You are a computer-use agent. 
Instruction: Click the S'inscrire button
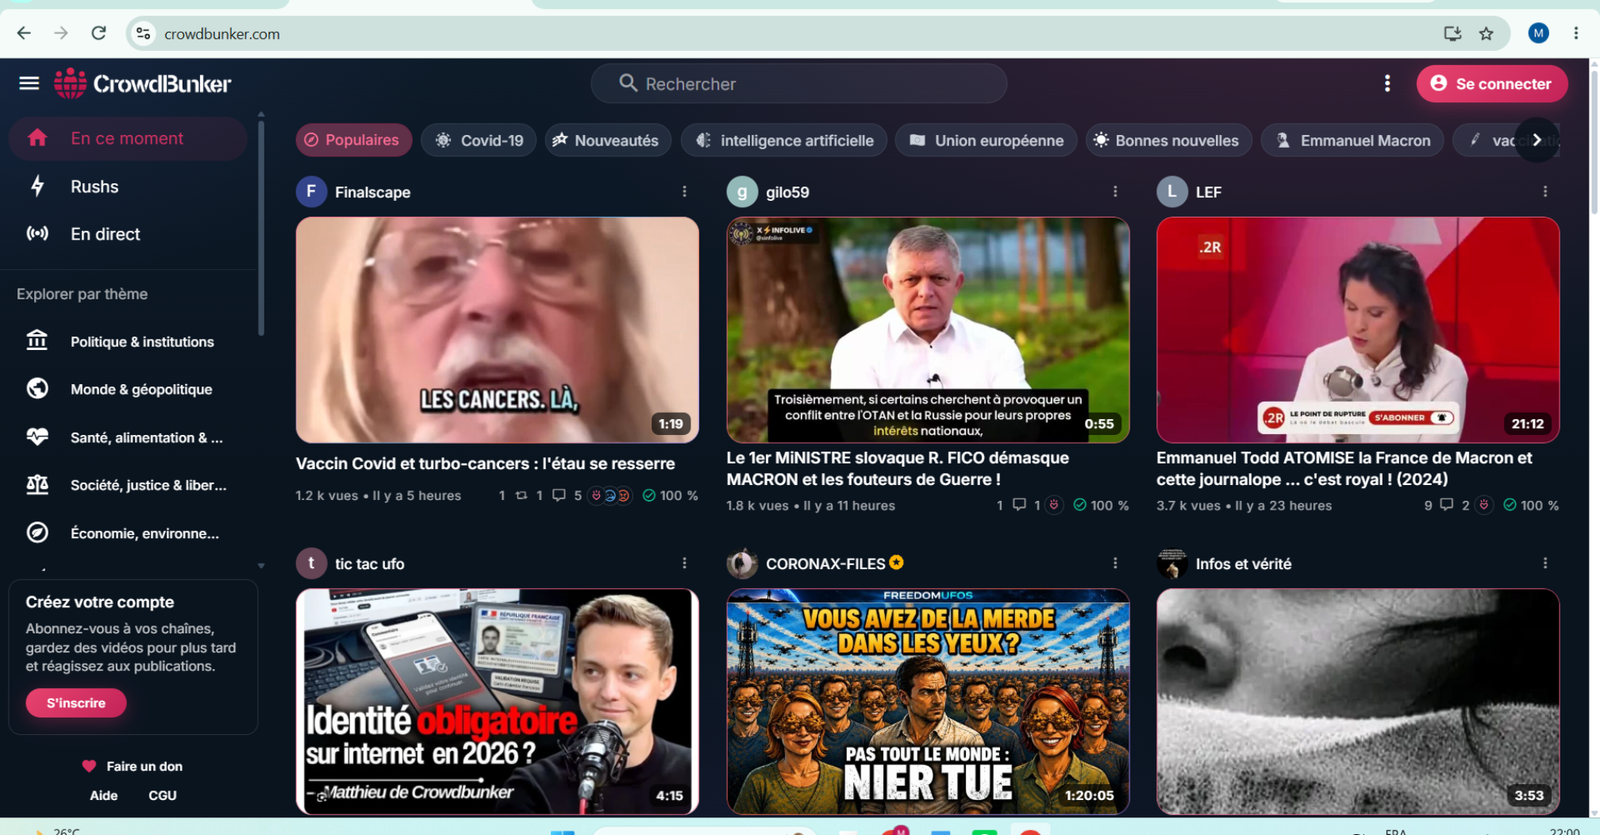76,703
